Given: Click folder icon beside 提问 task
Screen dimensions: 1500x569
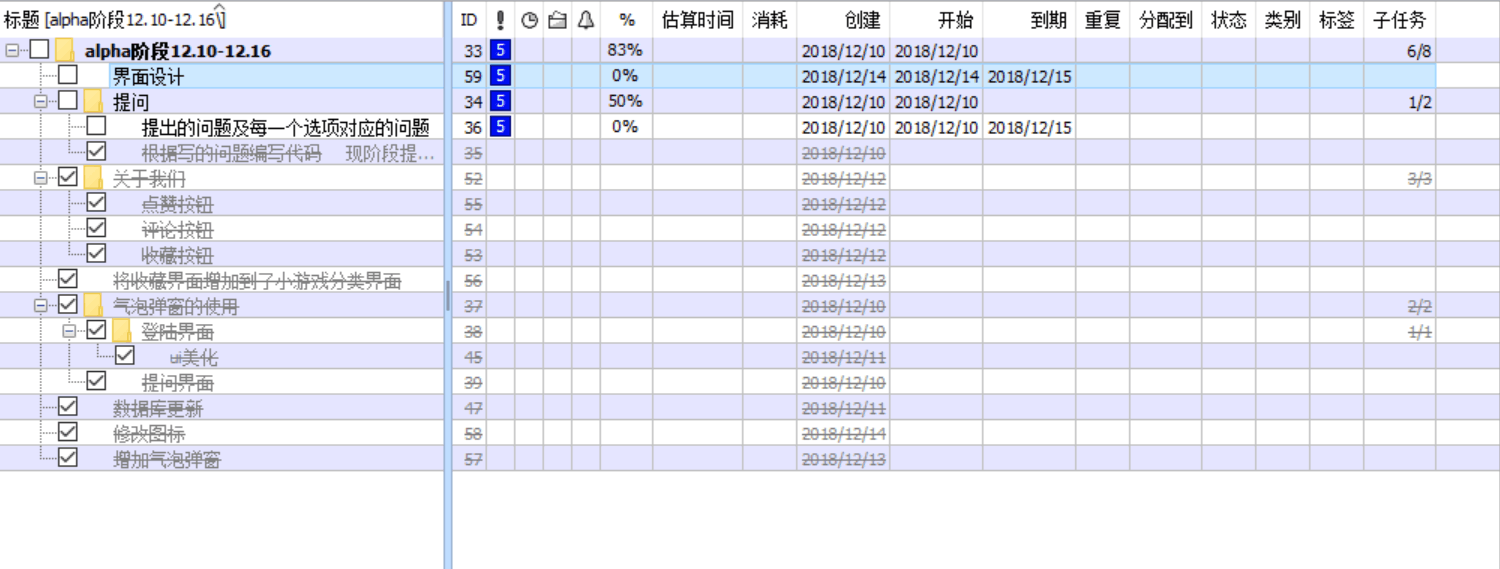Looking at the screenshot, I should (x=93, y=101).
